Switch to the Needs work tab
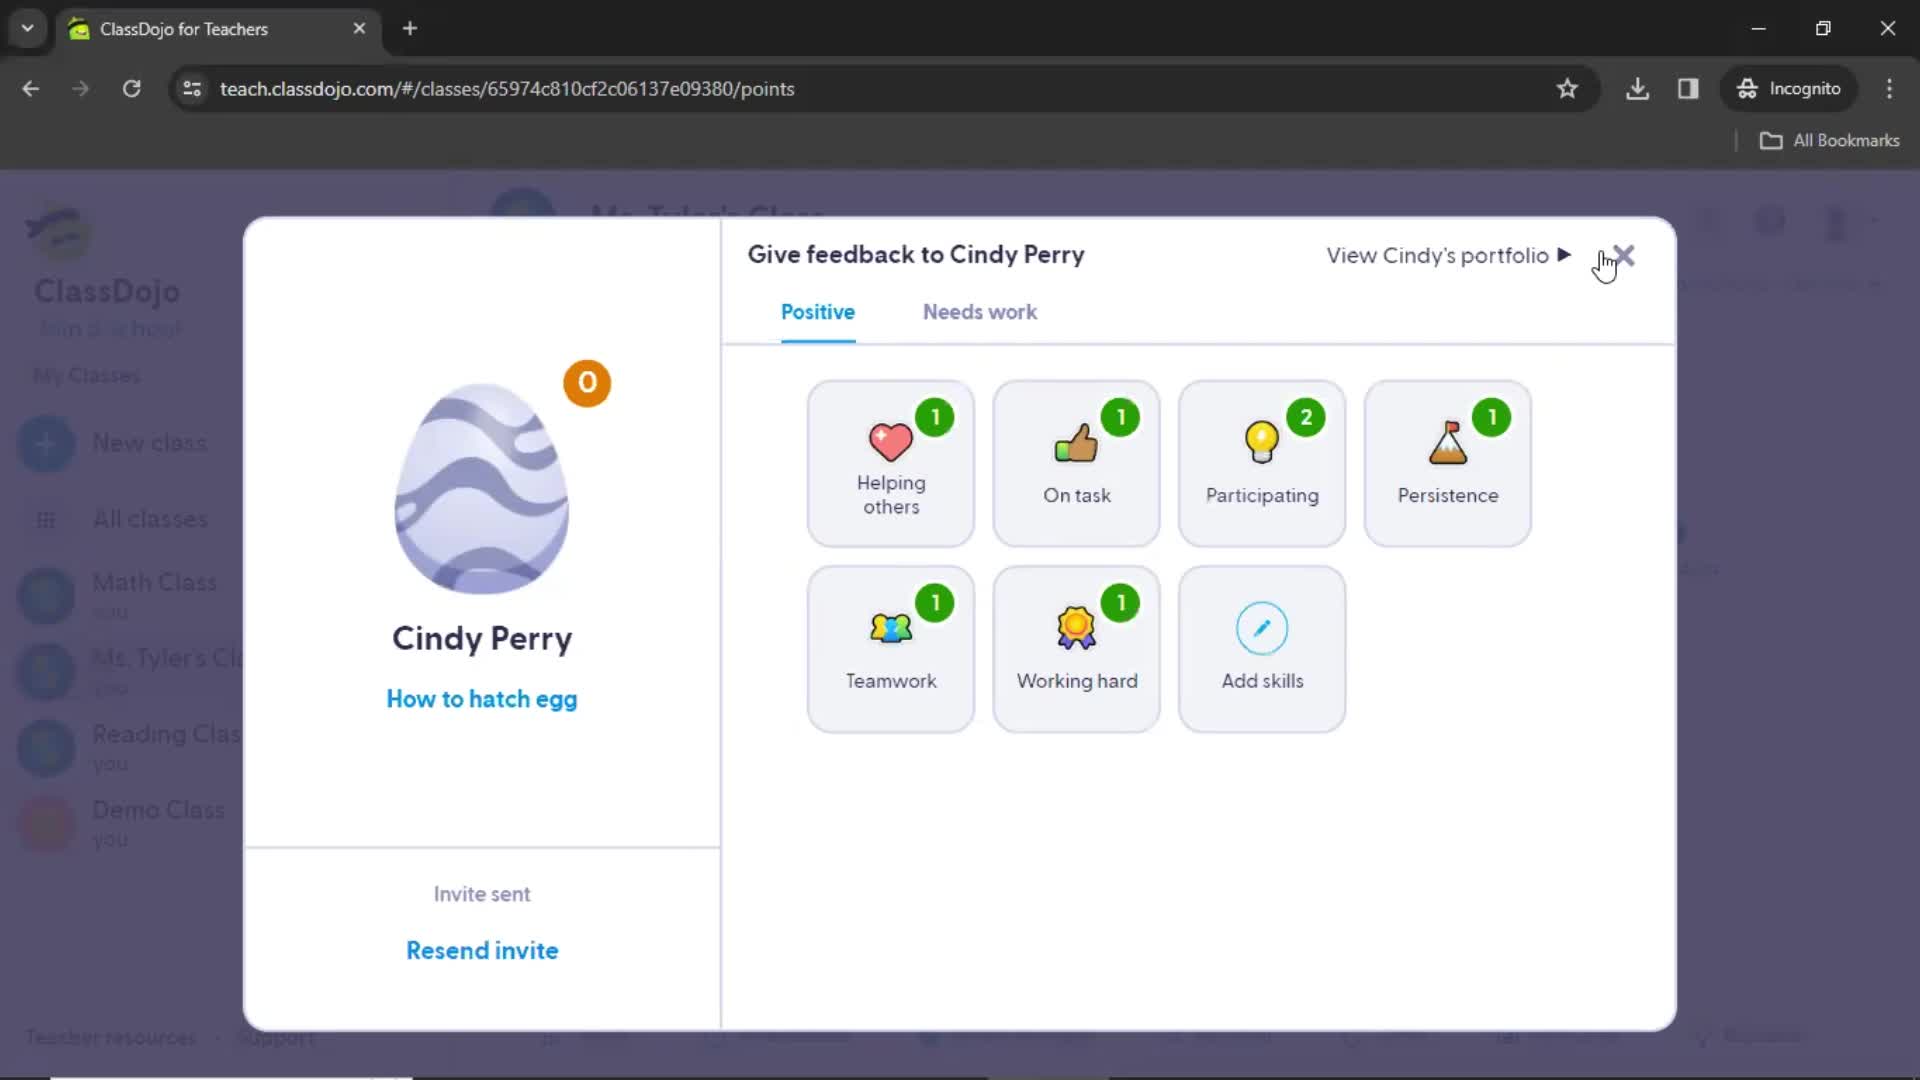 (982, 311)
